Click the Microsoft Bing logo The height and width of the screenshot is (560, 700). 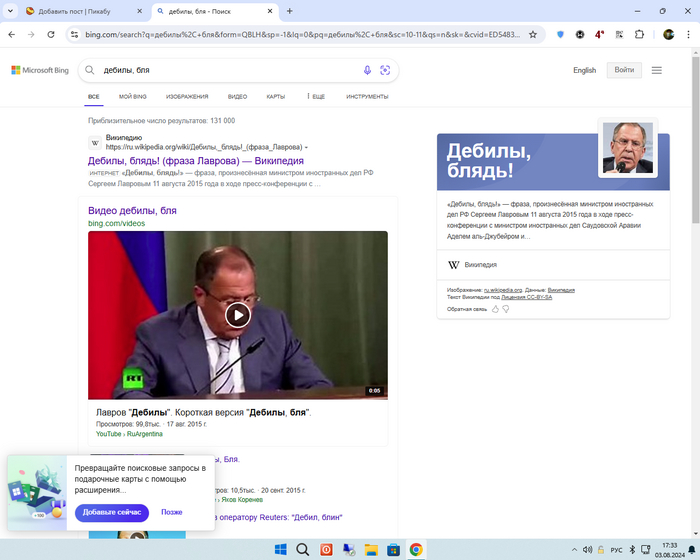pos(40,70)
